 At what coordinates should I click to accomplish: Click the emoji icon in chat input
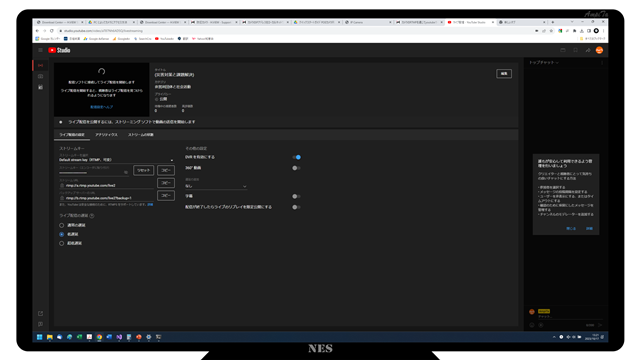[532, 325]
